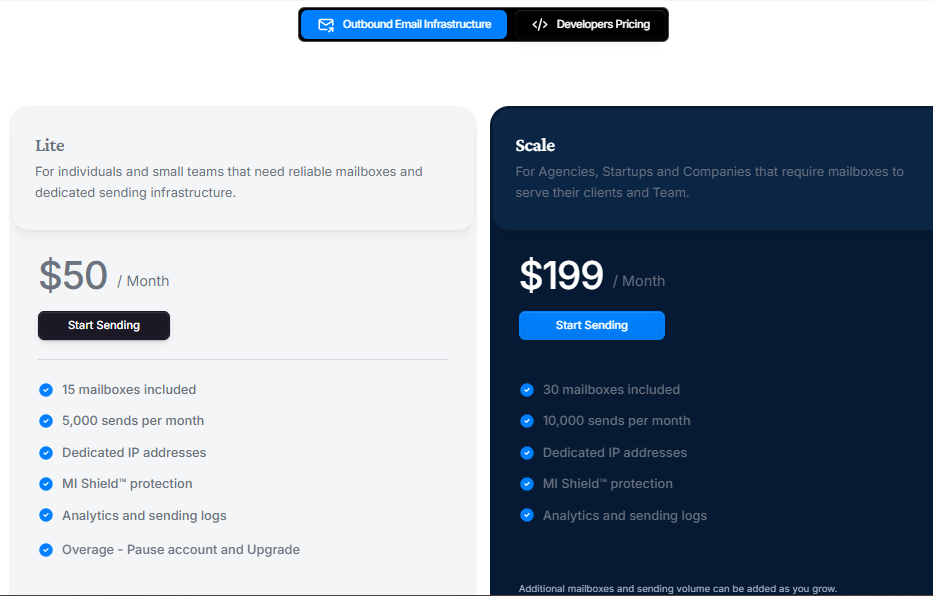Click checkmark beside 10,000 sends per month
This screenshot has height=596, width=933.
coord(527,421)
